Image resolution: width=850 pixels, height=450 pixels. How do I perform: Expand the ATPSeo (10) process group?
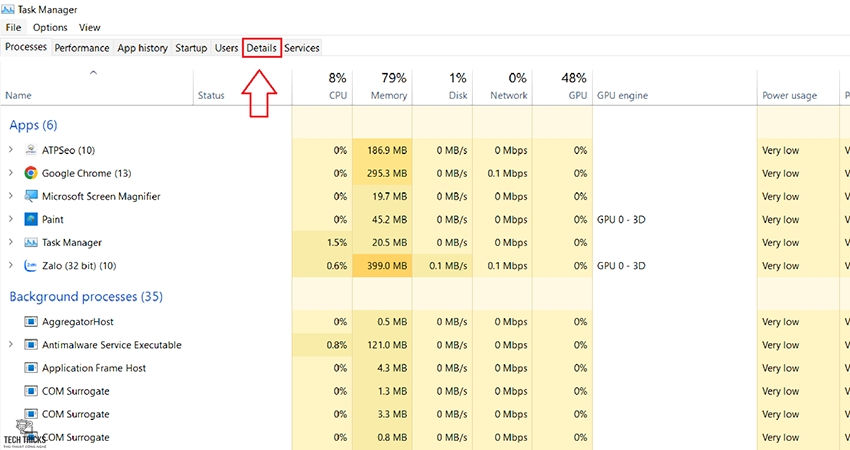[10, 150]
